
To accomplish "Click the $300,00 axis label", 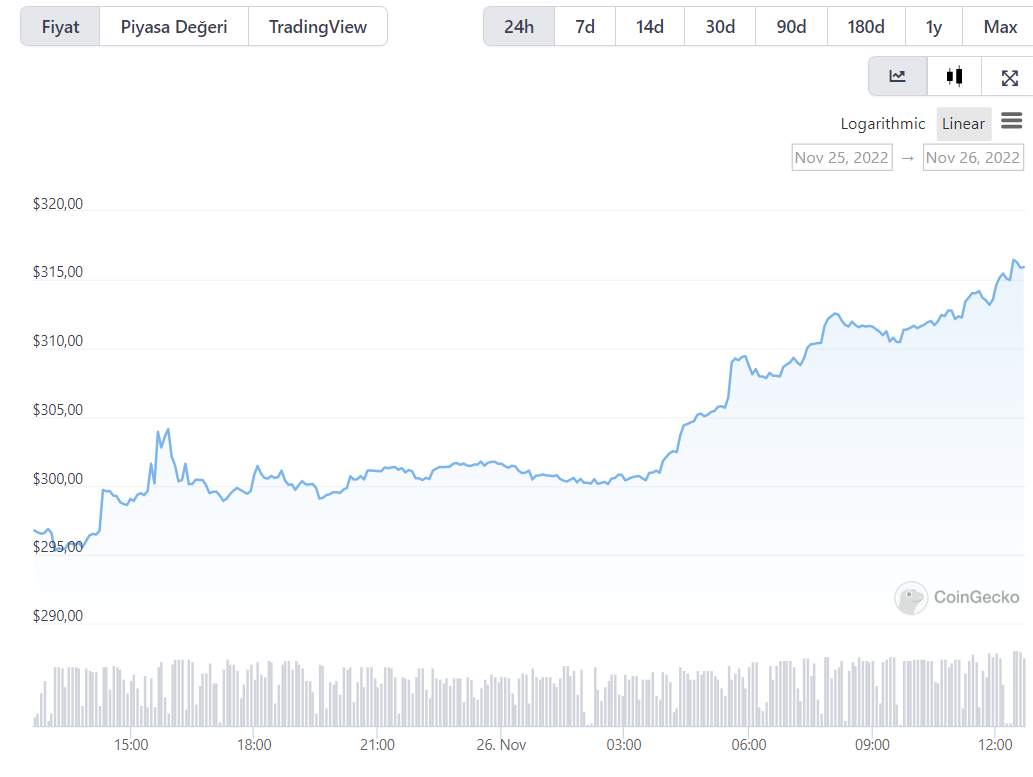I will 58,479.
